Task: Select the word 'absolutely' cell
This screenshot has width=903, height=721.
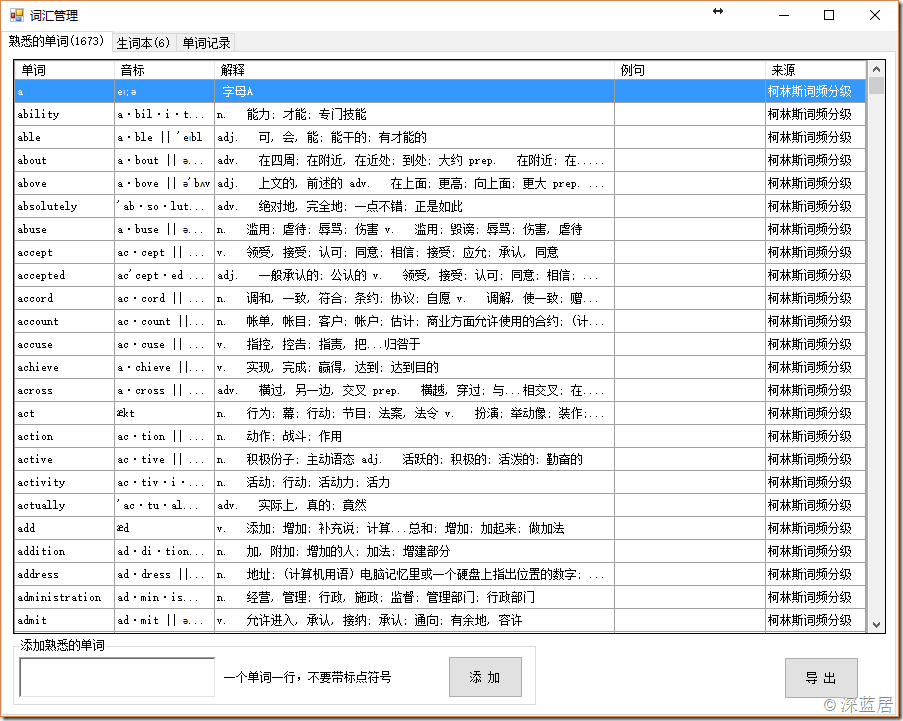Action: [x=64, y=206]
